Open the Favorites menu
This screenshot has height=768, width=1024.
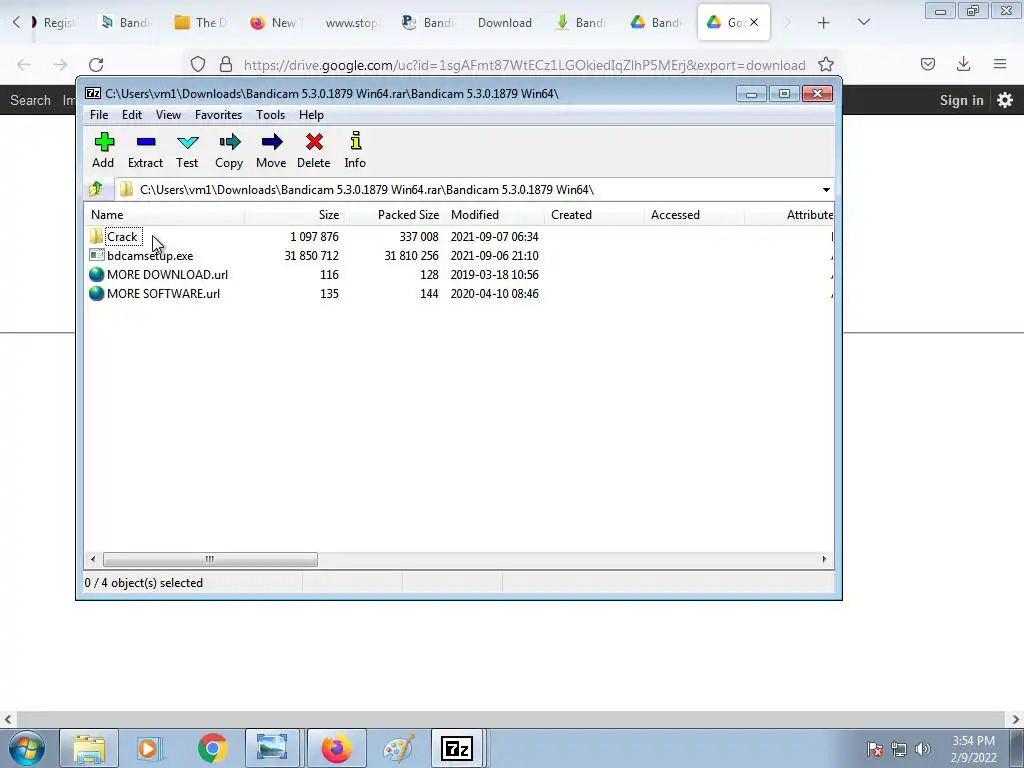(x=218, y=115)
